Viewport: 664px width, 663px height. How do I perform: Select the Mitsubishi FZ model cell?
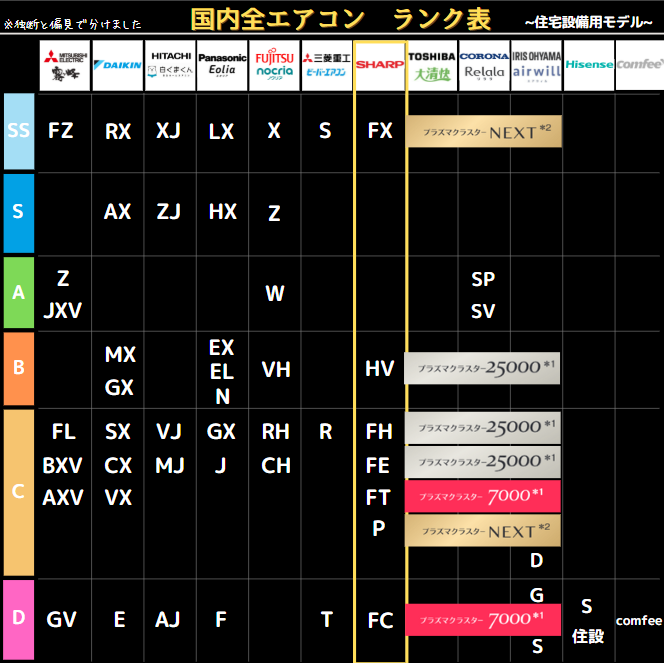[x=61, y=131]
